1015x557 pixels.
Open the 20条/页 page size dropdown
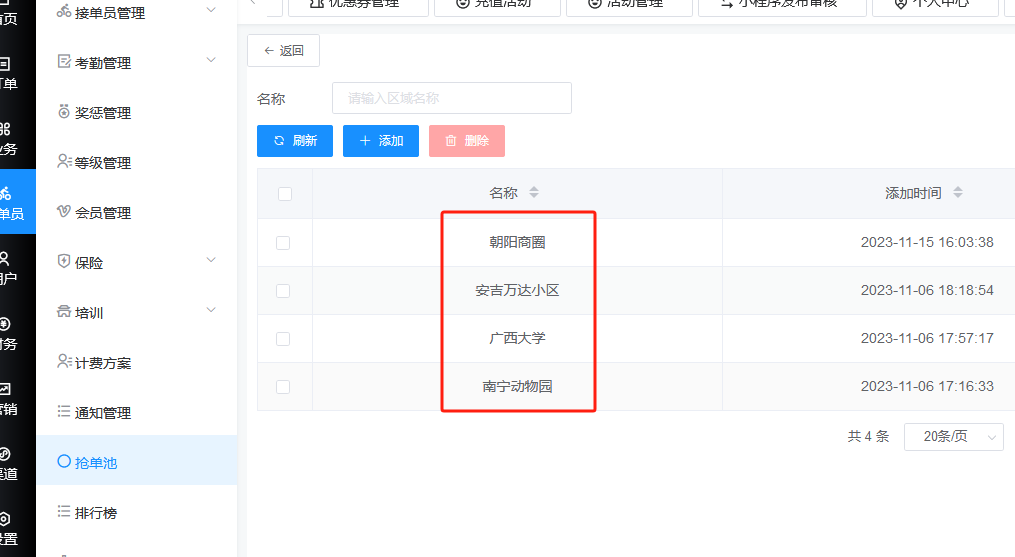[x=954, y=437]
